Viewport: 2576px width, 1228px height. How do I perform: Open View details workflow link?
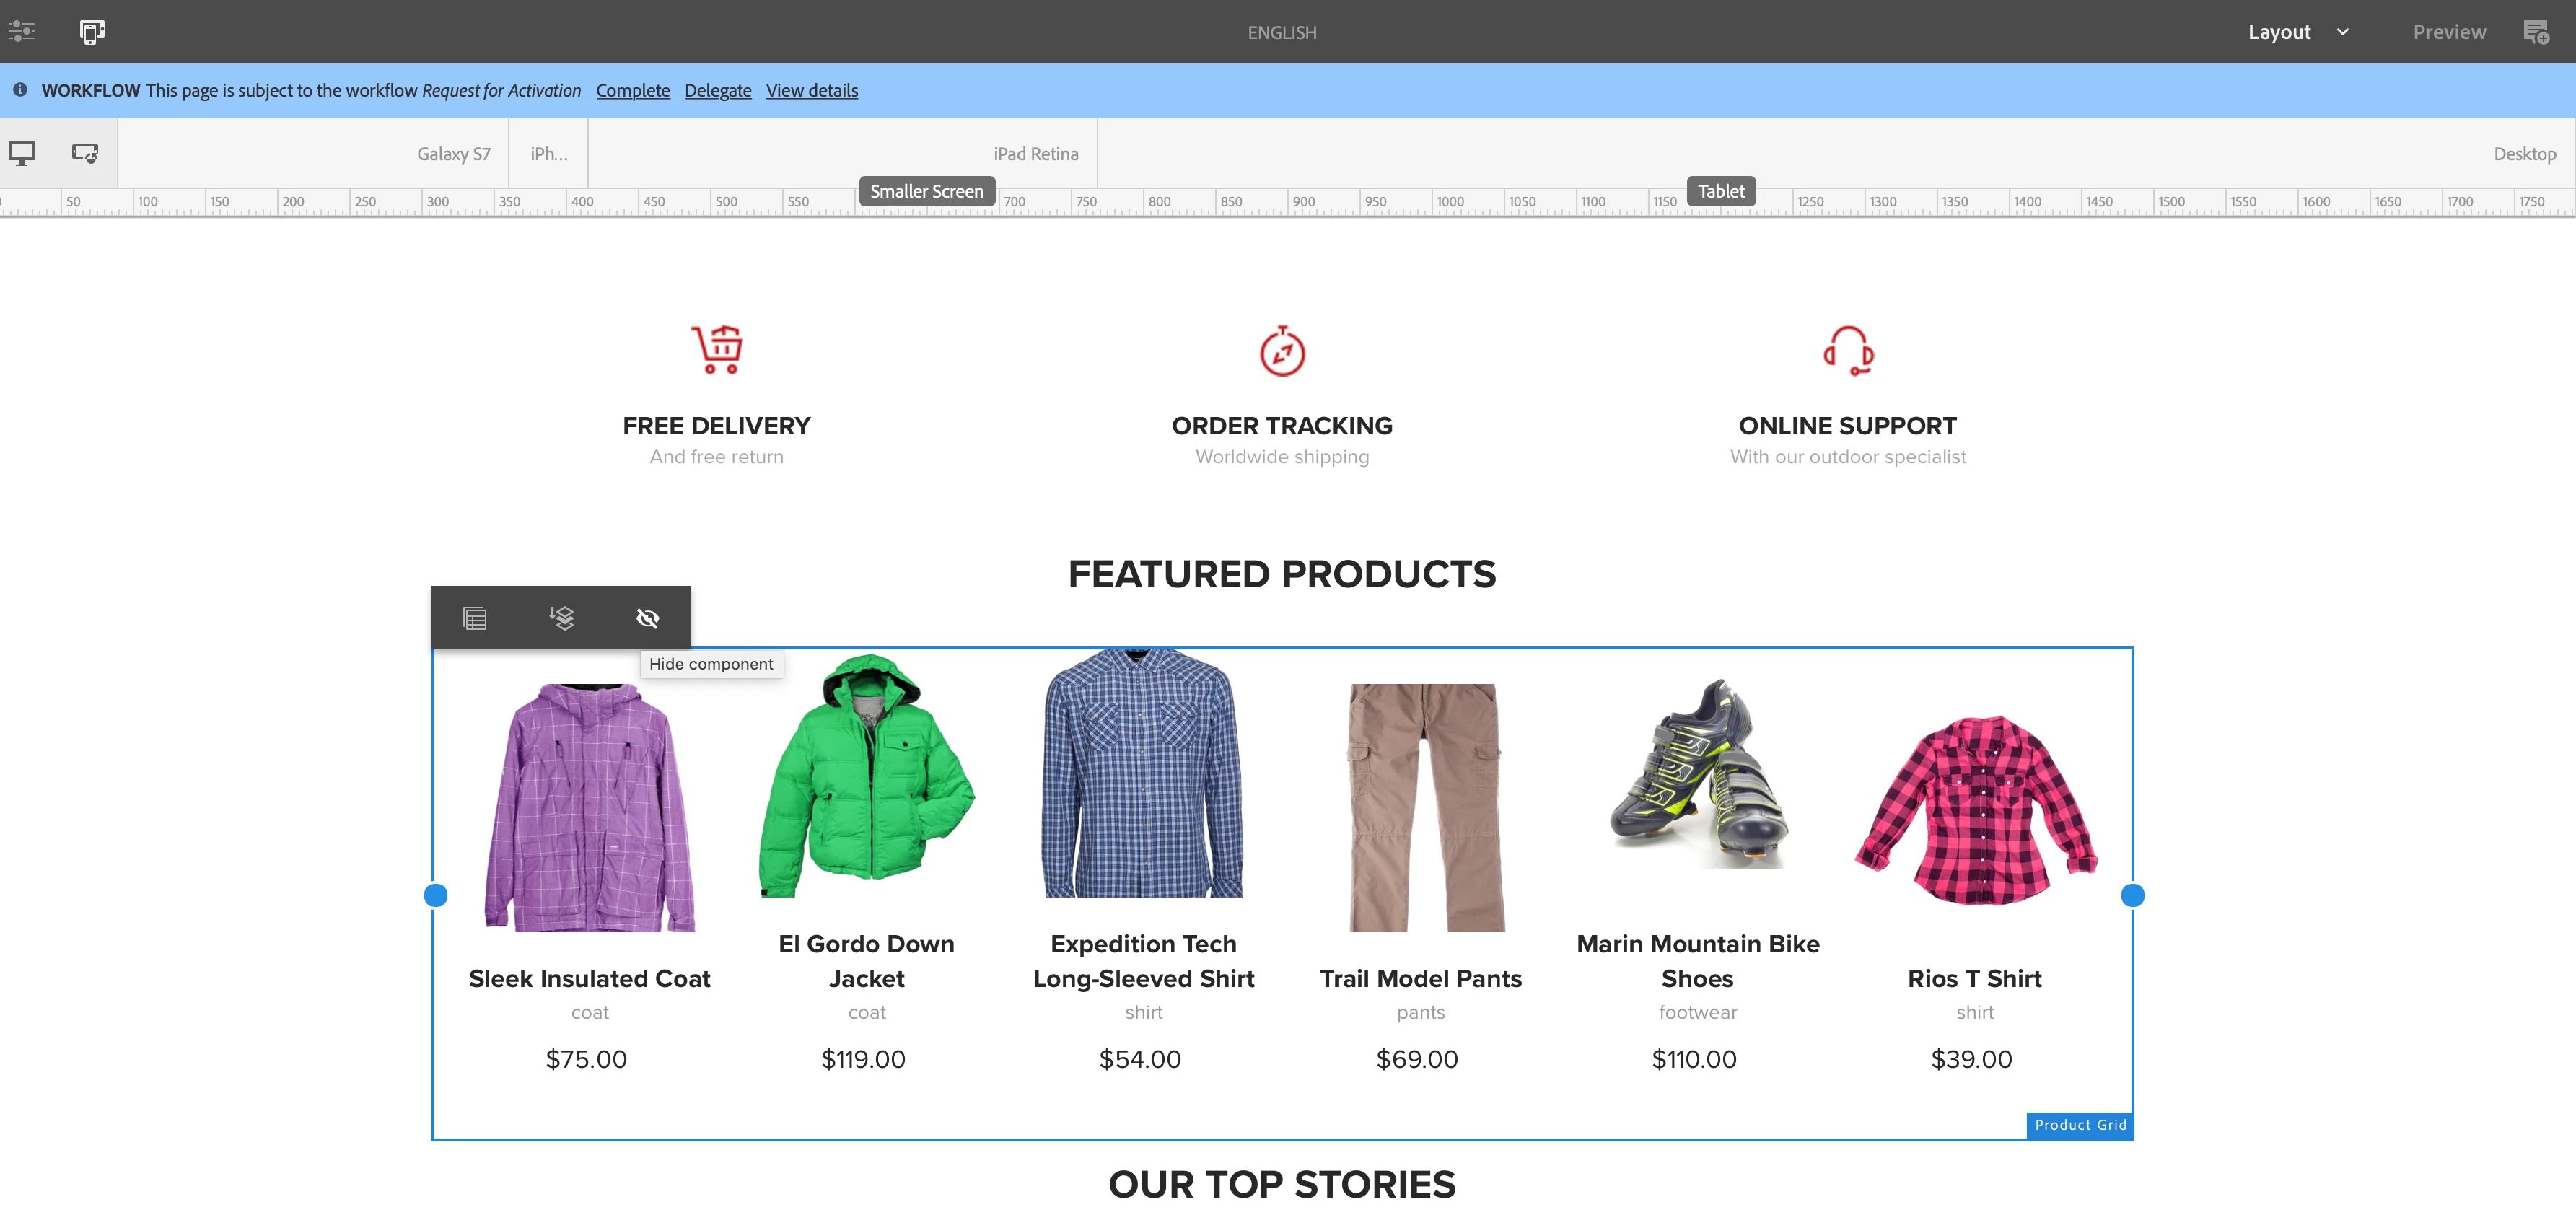(811, 90)
